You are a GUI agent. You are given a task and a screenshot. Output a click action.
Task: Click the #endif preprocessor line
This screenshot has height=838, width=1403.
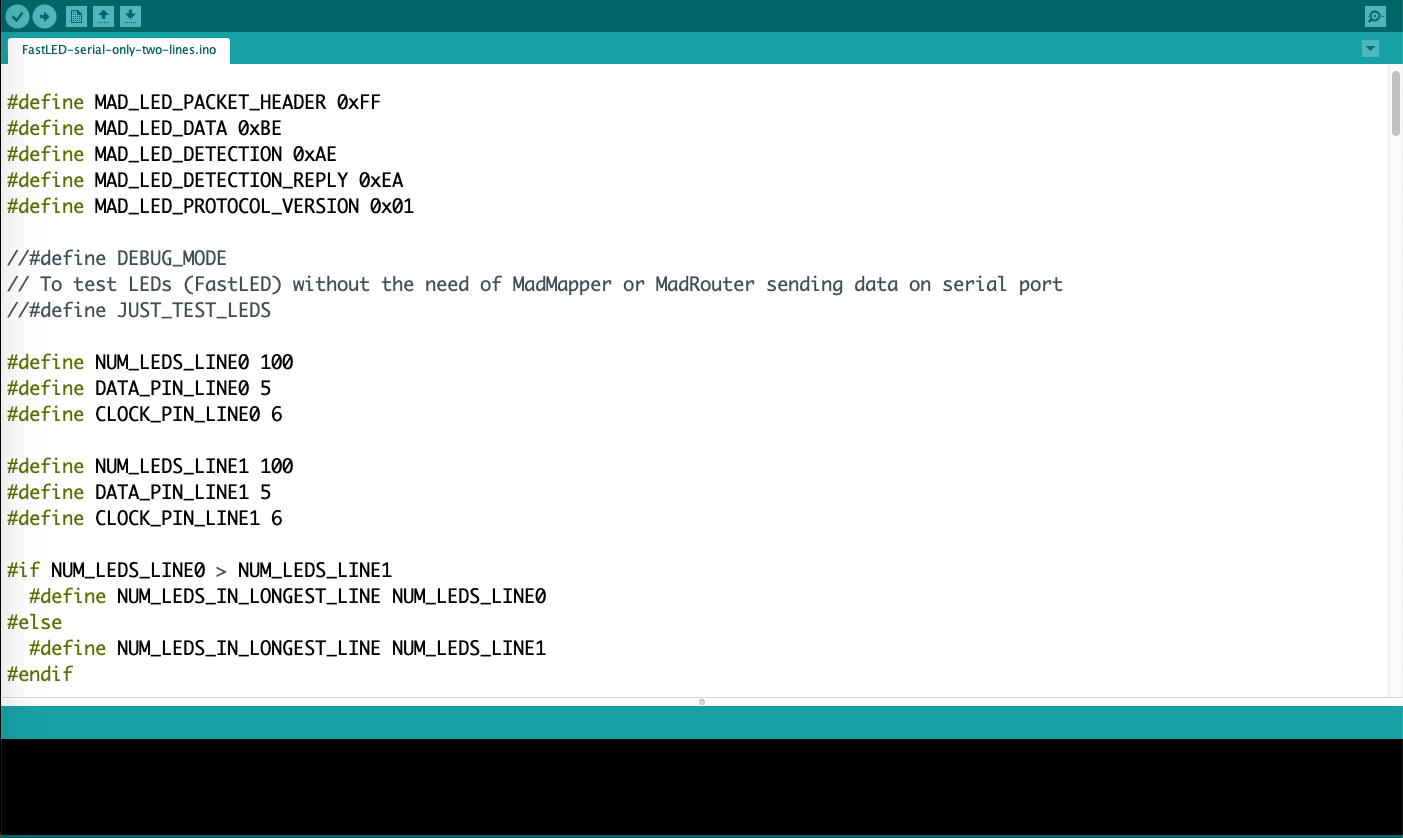pos(40,674)
